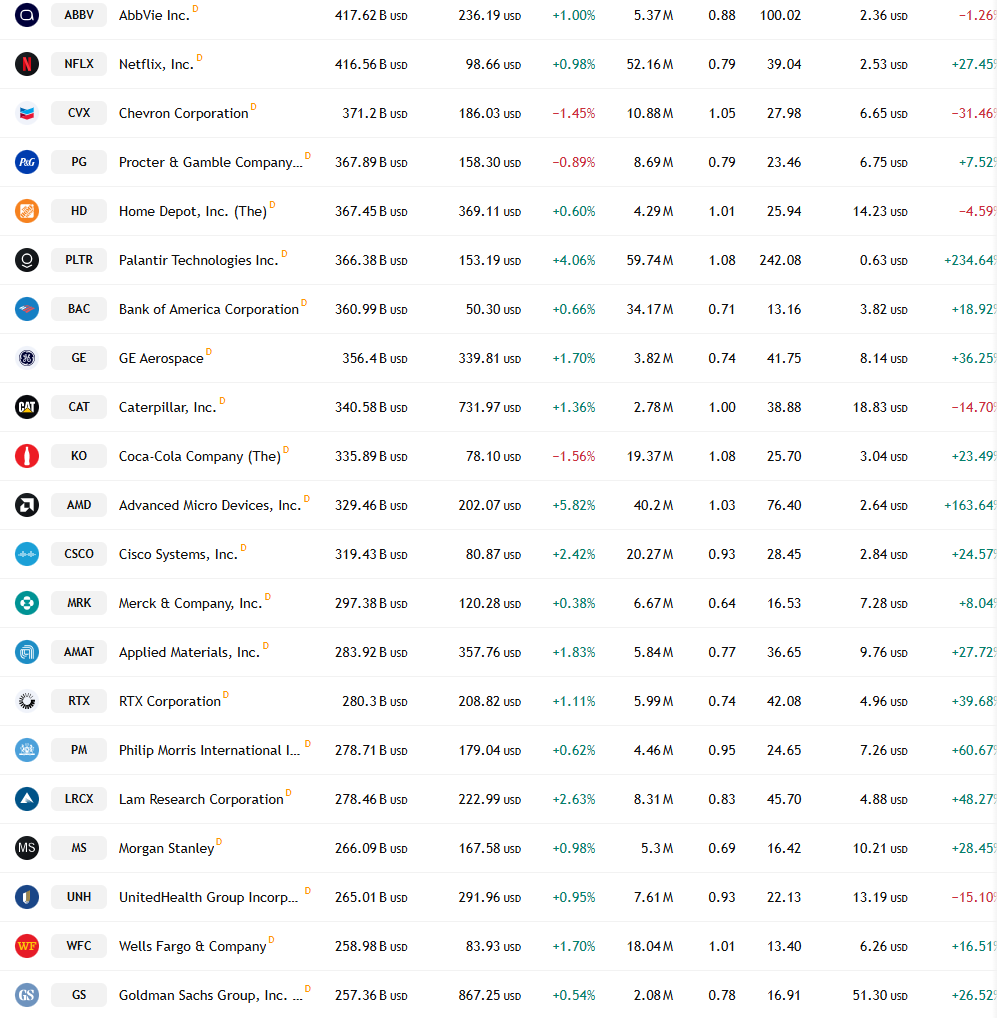Open UnitedHealth Group Incorporated link

click(x=208, y=897)
